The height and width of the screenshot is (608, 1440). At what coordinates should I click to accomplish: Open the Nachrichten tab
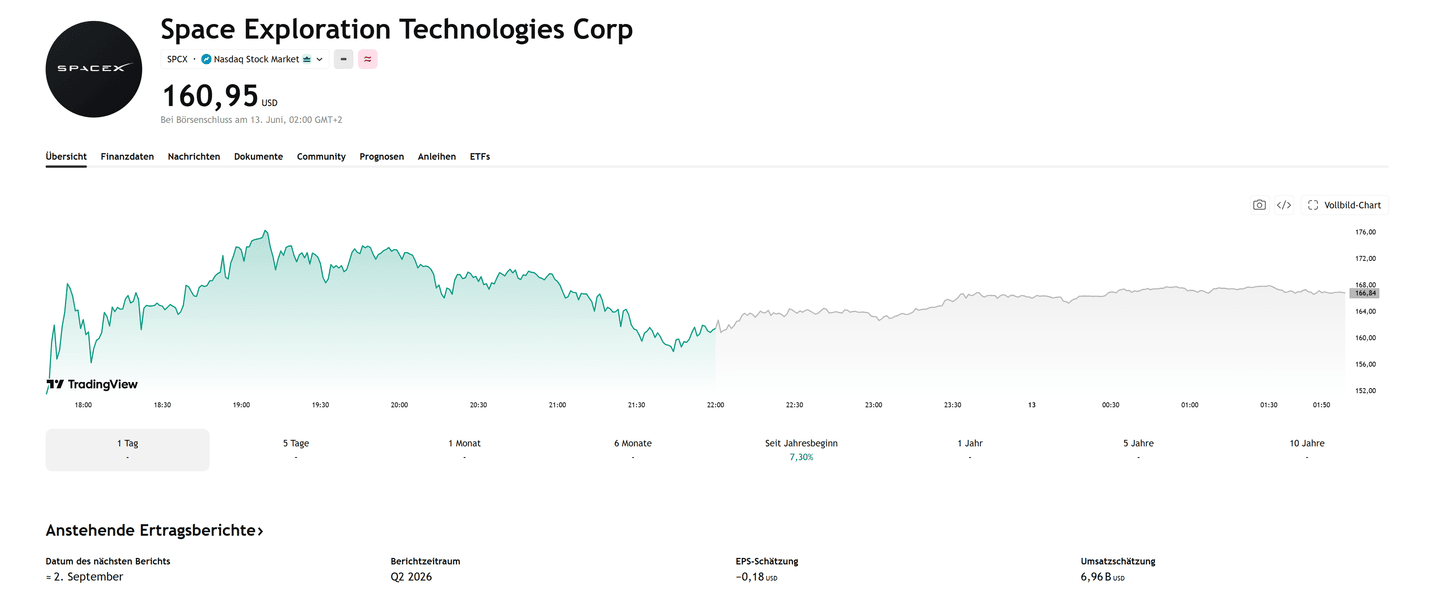(194, 157)
